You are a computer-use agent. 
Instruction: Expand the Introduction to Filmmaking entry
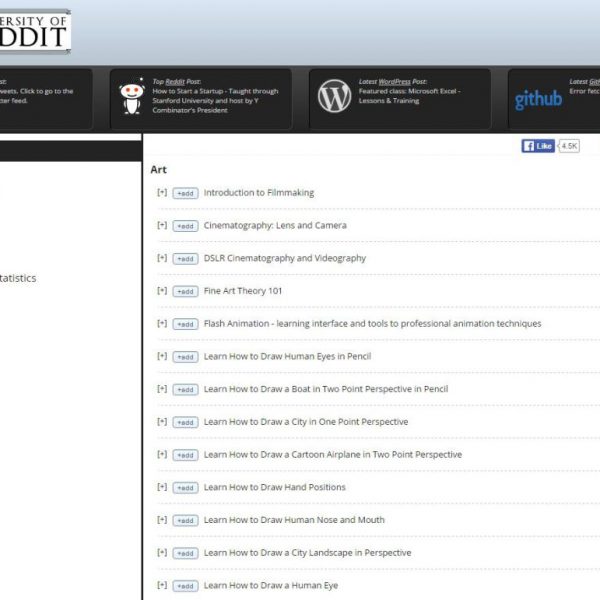coord(162,192)
